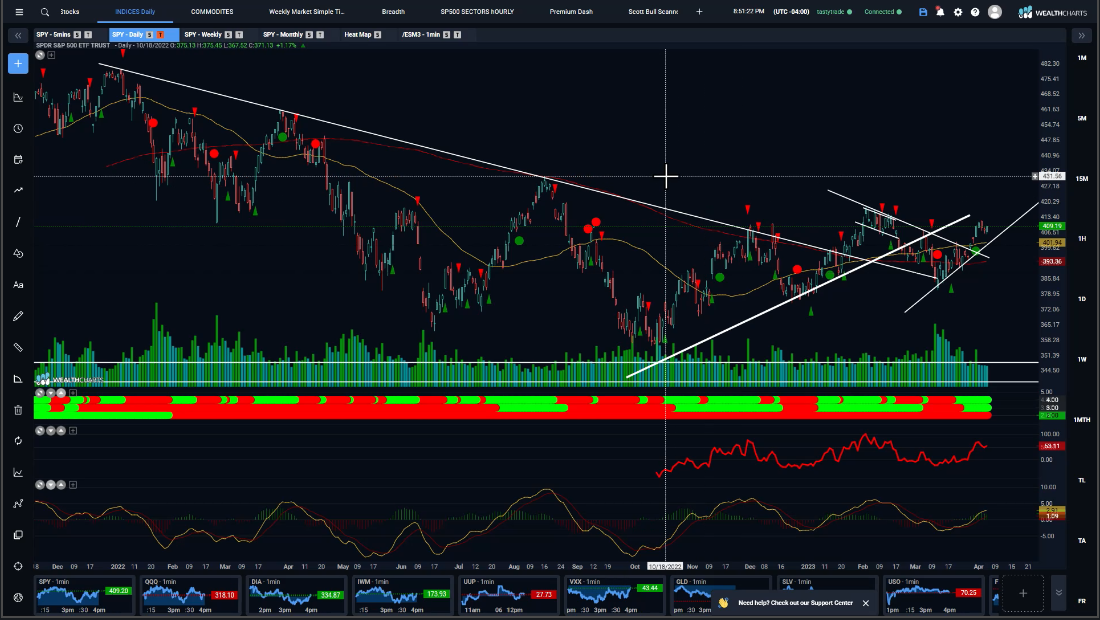
Task: Toggle the orange T badge on SPY - Daily tab
Action: tap(160, 34)
